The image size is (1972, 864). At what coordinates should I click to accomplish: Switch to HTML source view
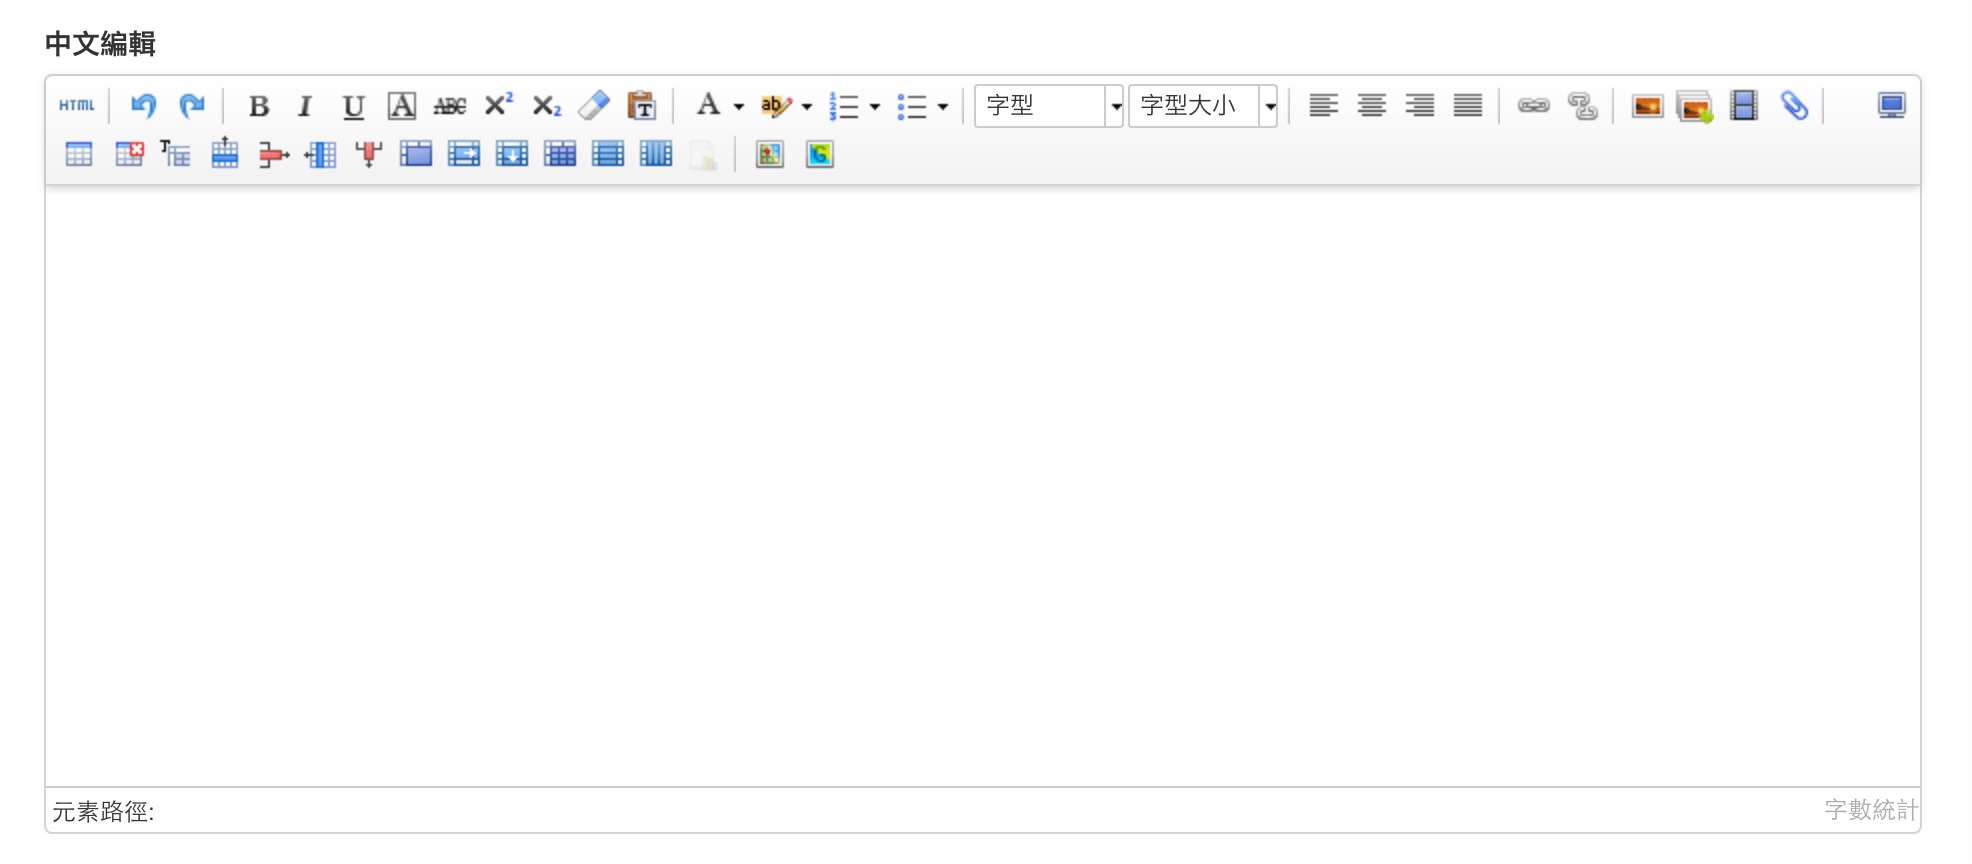coord(77,105)
